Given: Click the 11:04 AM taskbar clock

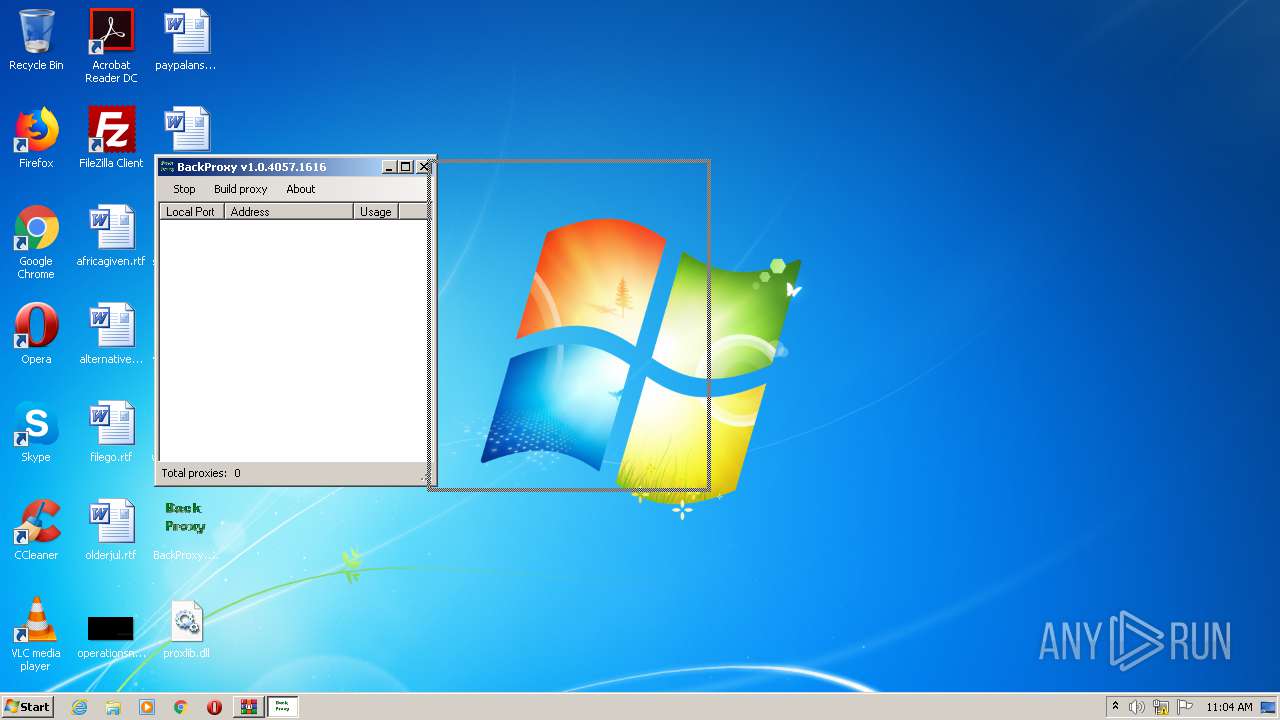Looking at the screenshot, I should point(1229,707).
